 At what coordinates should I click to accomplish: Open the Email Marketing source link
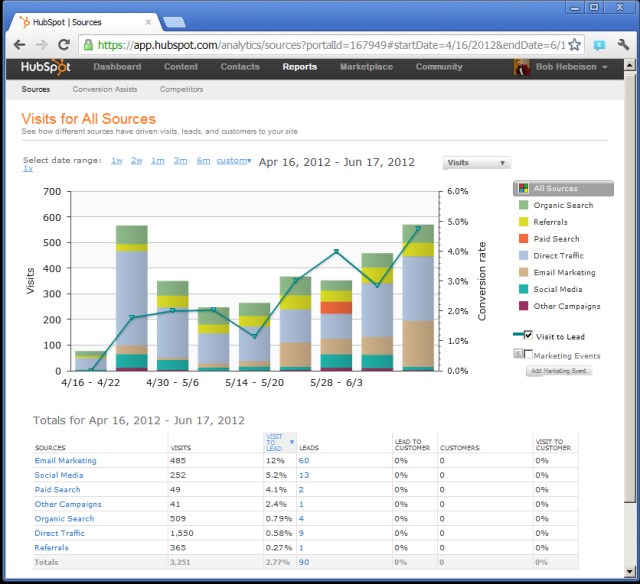66,461
